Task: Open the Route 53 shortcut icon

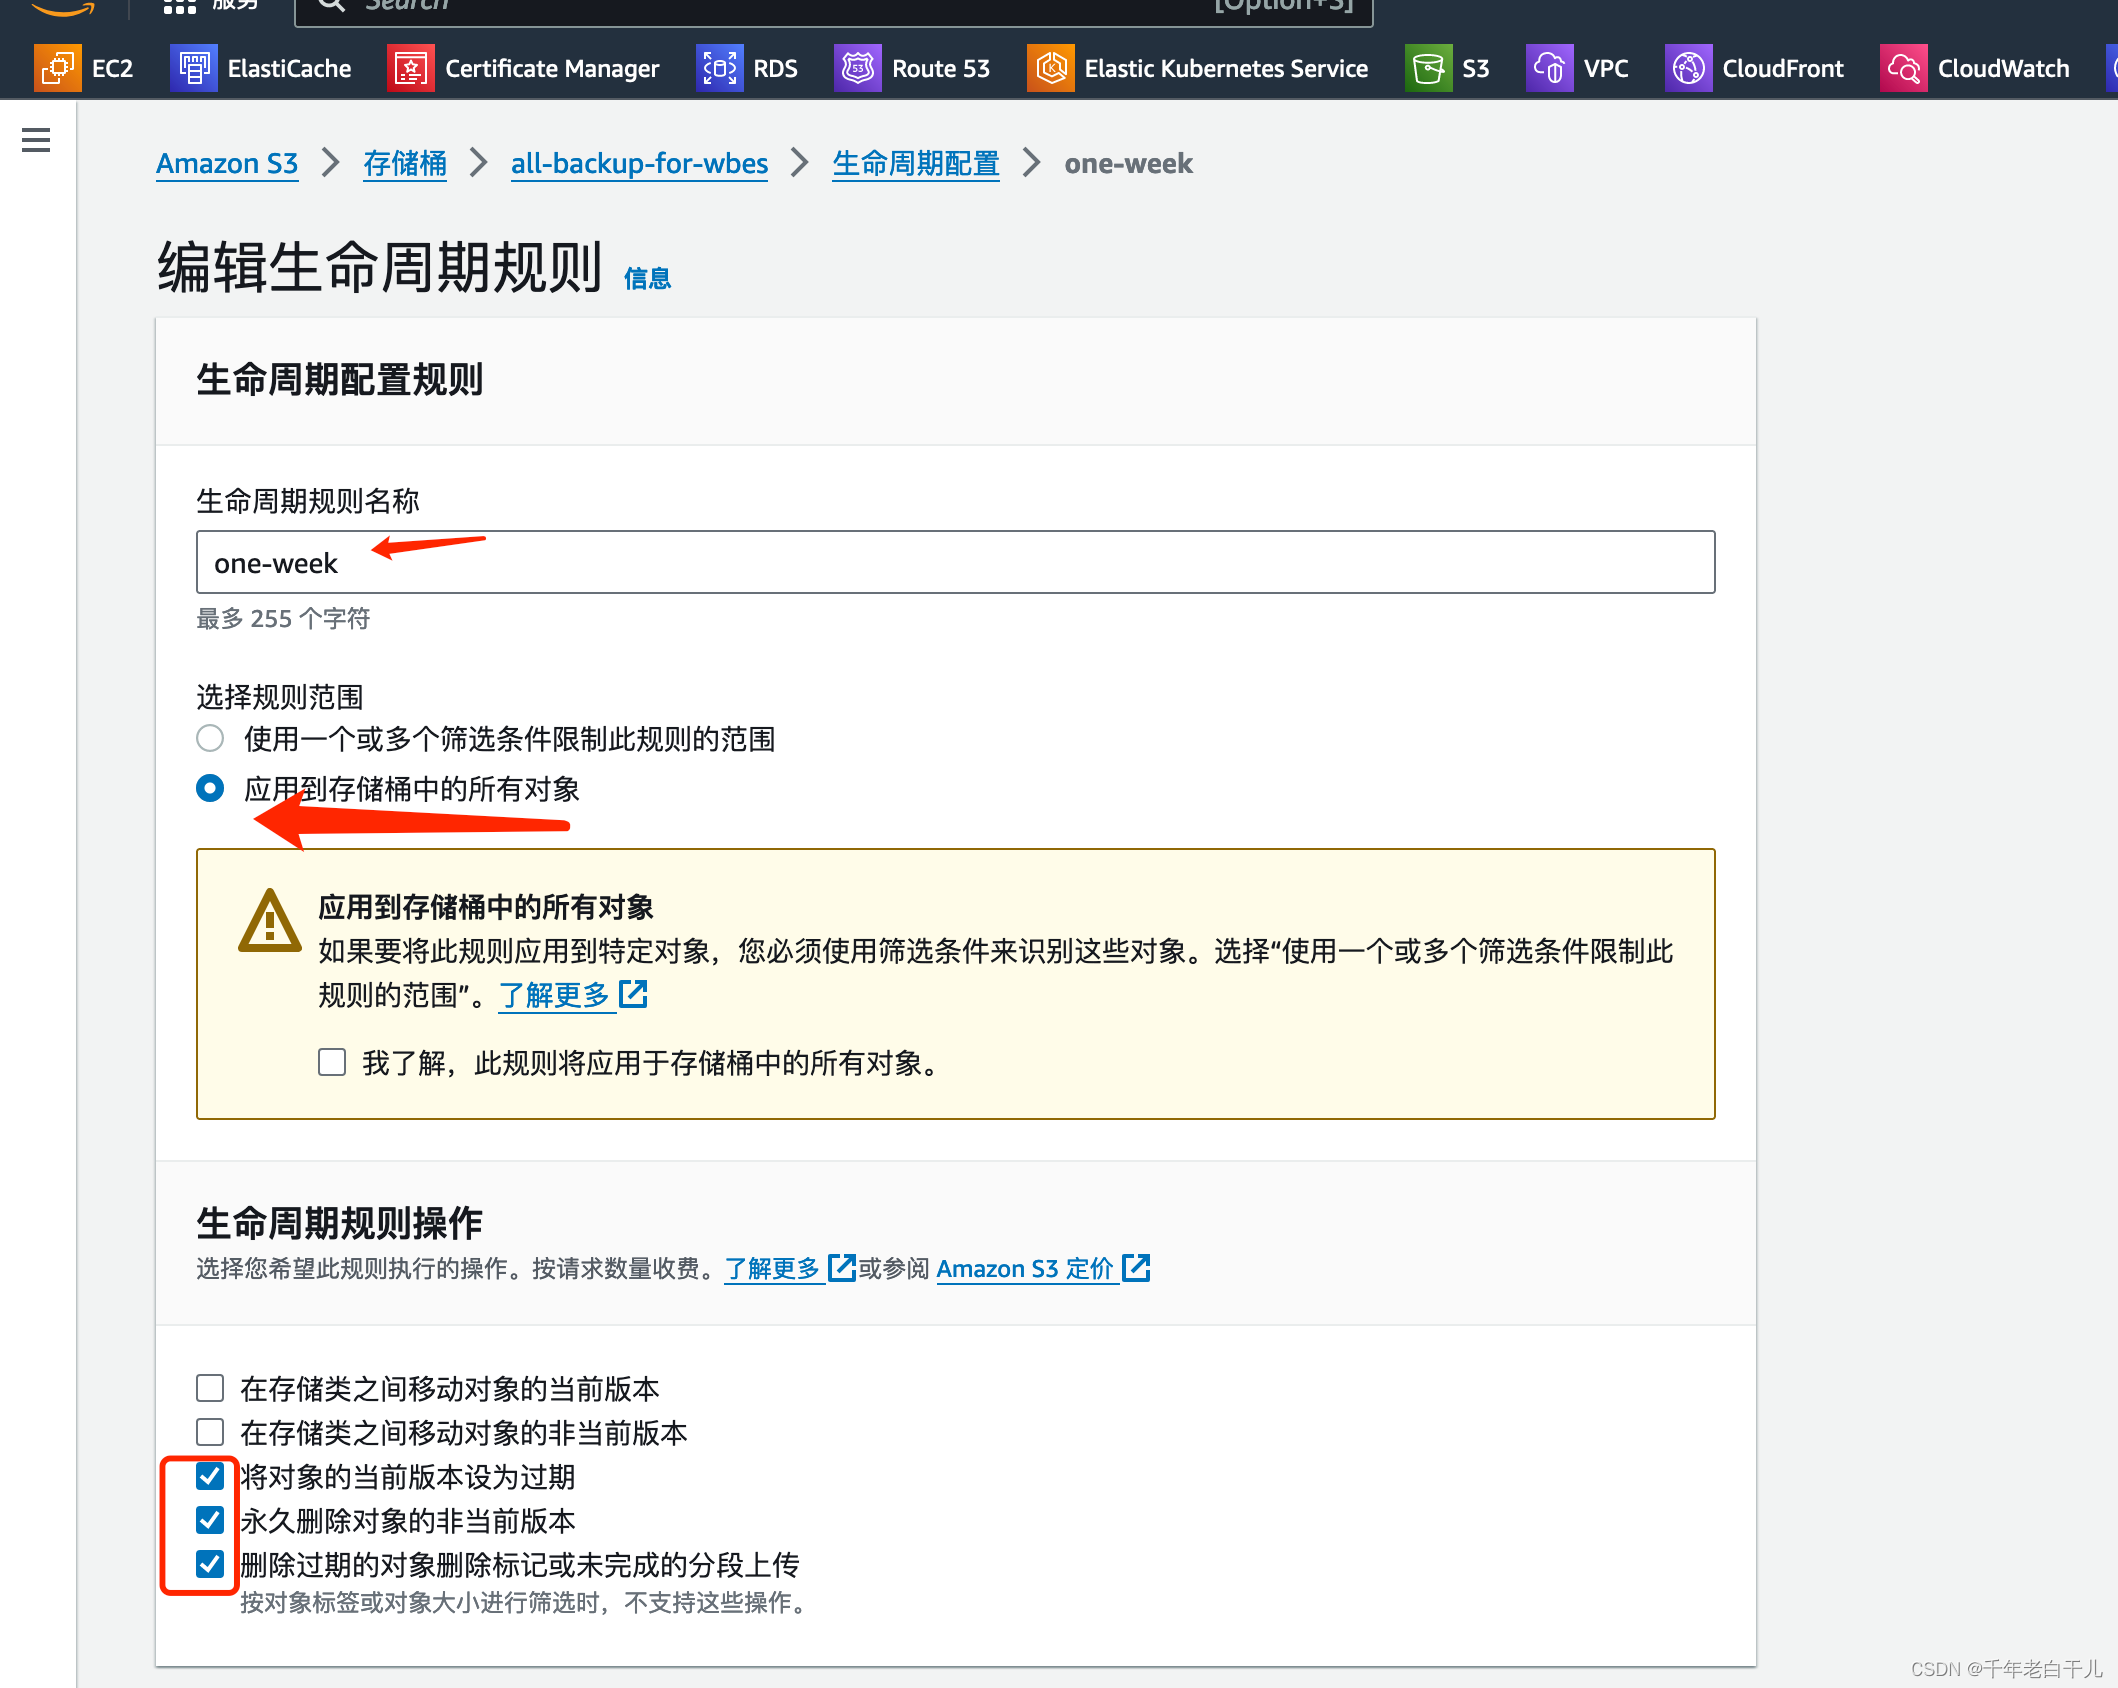Action: 857,68
